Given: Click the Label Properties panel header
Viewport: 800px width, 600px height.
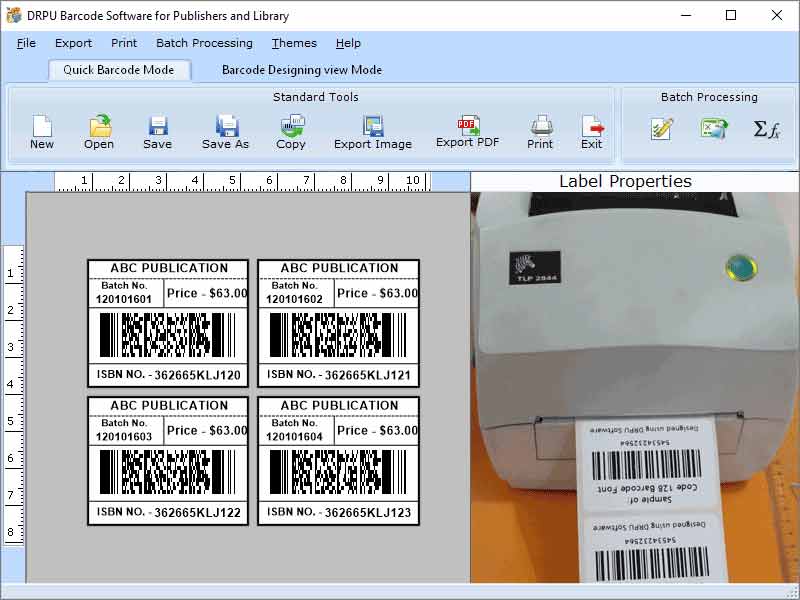Looking at the screenshot, I should point(624,181).
